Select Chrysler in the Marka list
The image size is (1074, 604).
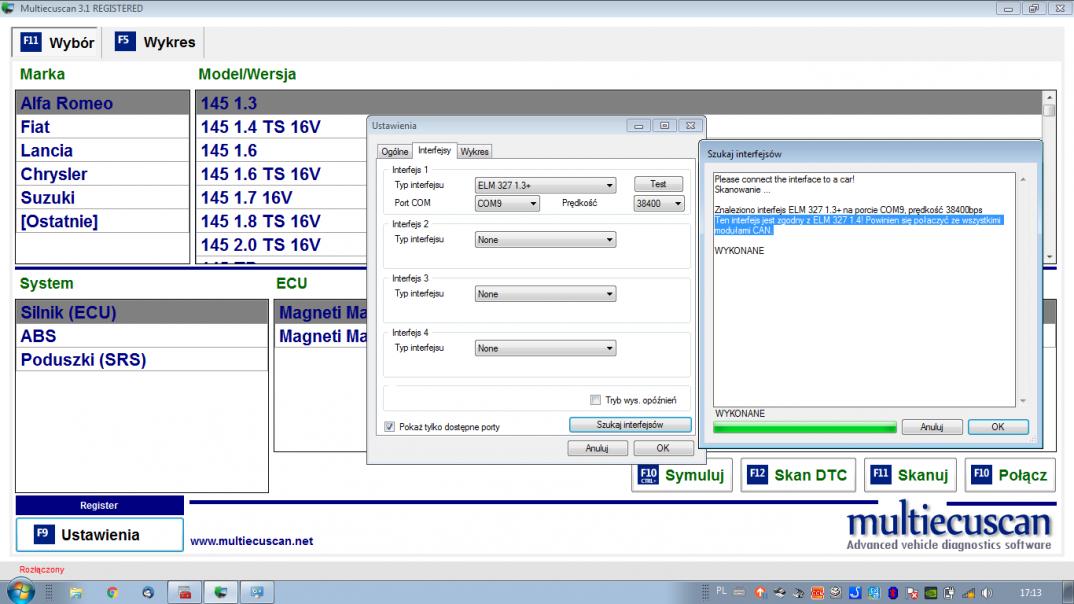103,174
